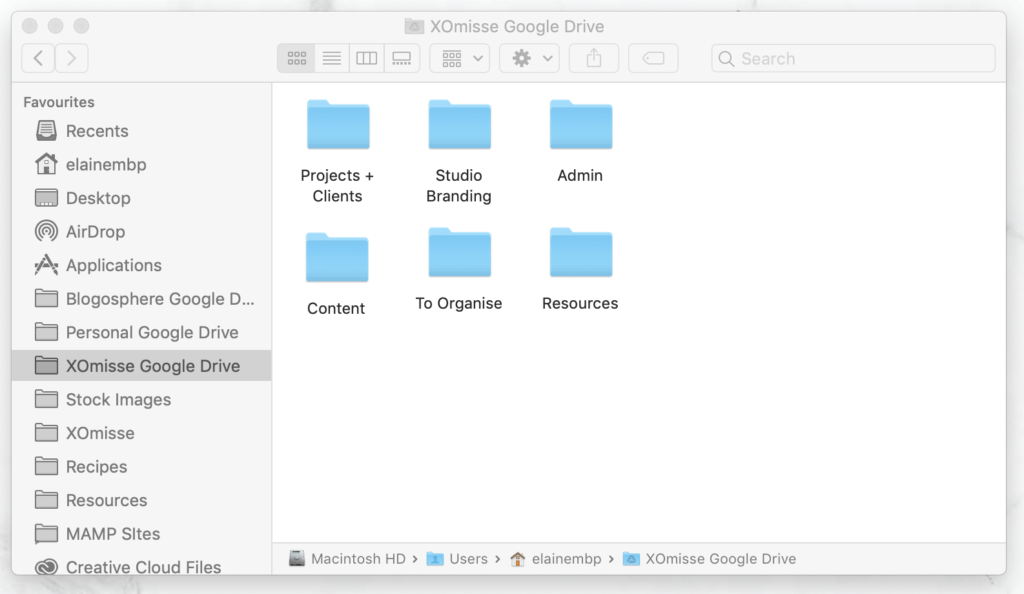Select the Content folder icon
This screenshot has height=594, width=1024.
point(337,257)
